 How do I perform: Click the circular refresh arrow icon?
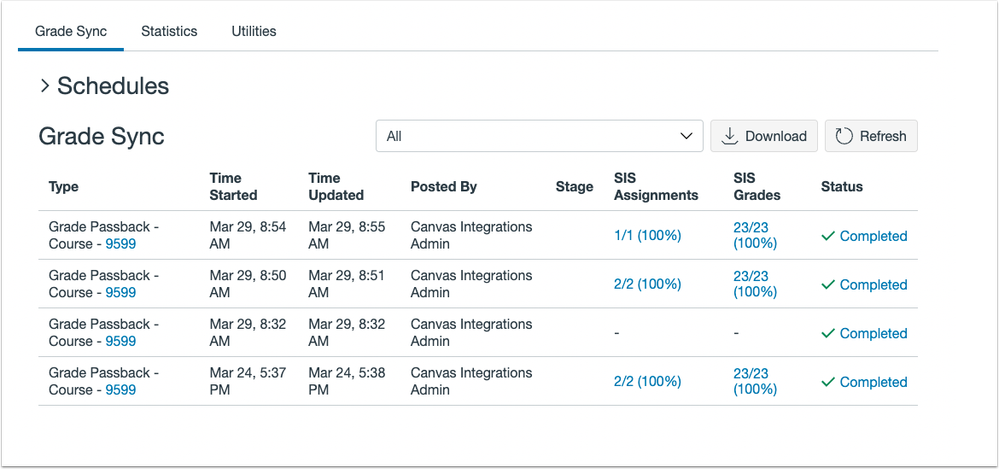843,136
